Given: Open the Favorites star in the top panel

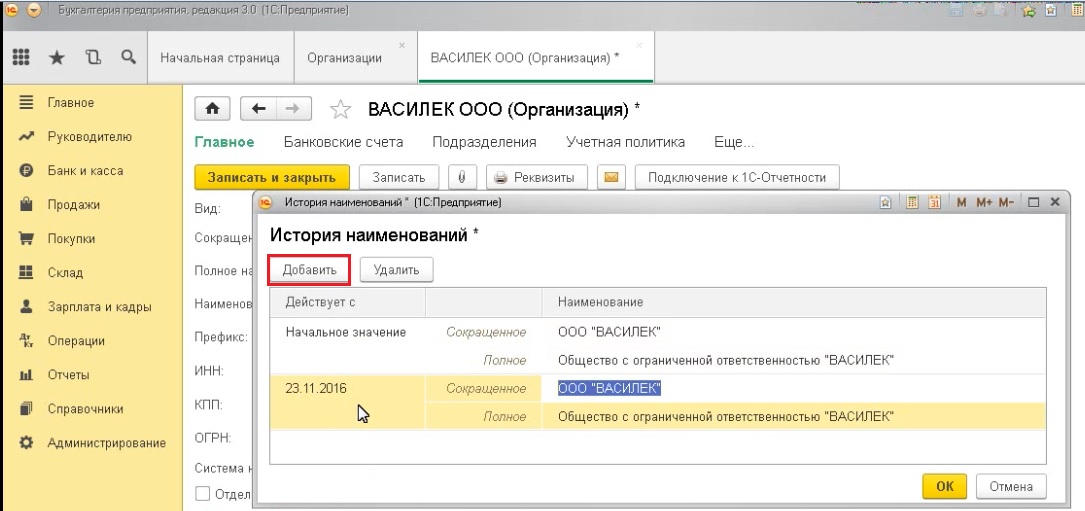Looking at the screenshot, I should [x=57, y=57].
